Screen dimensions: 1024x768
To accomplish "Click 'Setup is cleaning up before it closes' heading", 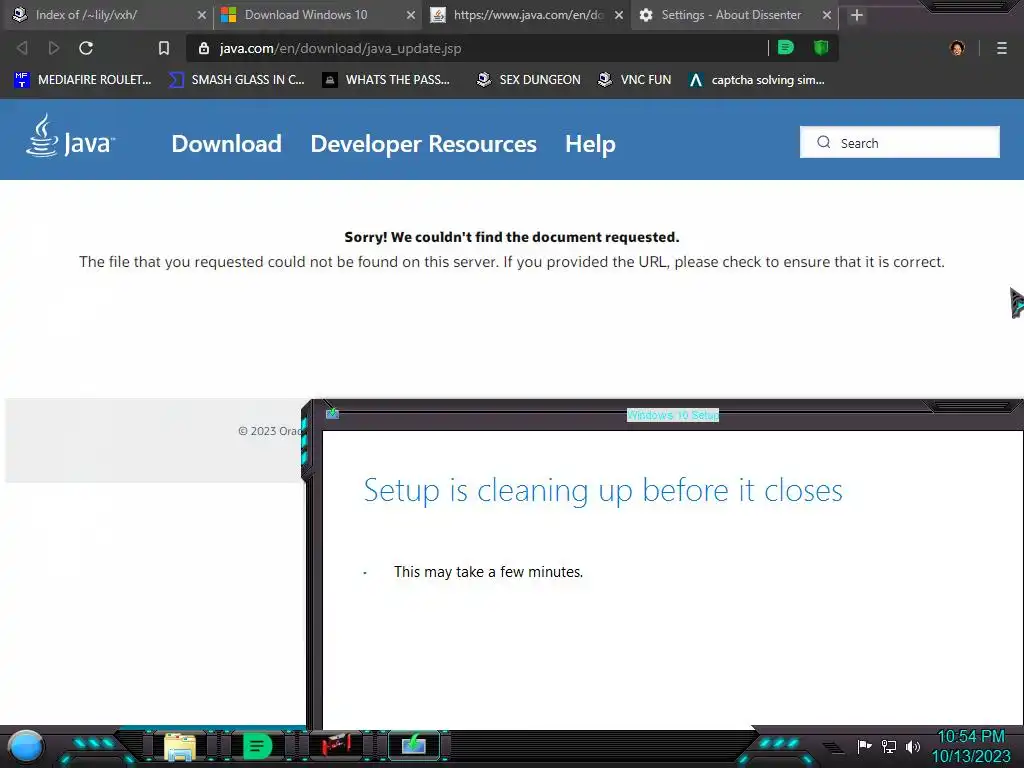I will (x=603, y=490).
